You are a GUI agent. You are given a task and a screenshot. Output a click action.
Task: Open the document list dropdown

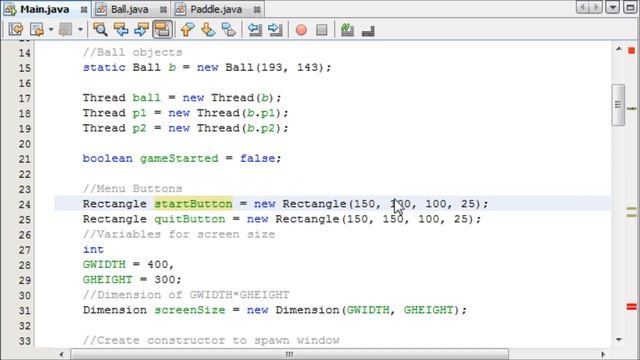pyautogui.click(x=612, y=7)
